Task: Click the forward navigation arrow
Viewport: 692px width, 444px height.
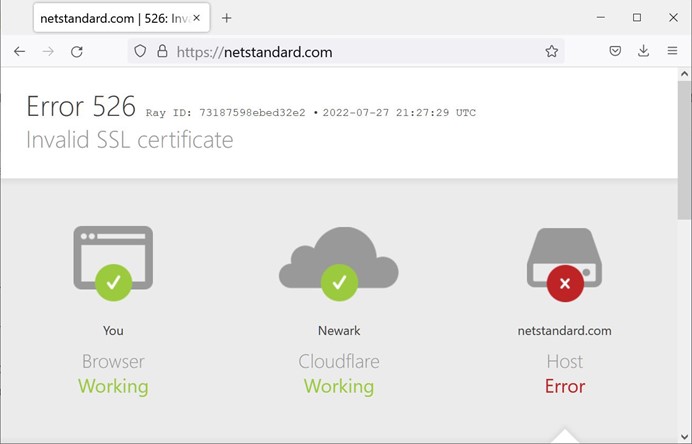Action: 47,52
